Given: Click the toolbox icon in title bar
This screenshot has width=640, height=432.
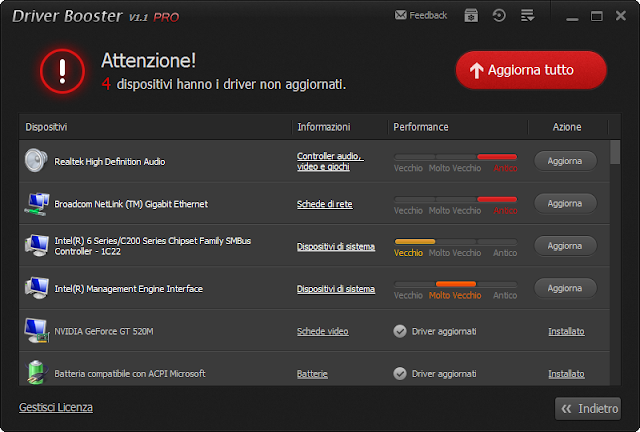Looking at the screenshot, I should 471,16.
